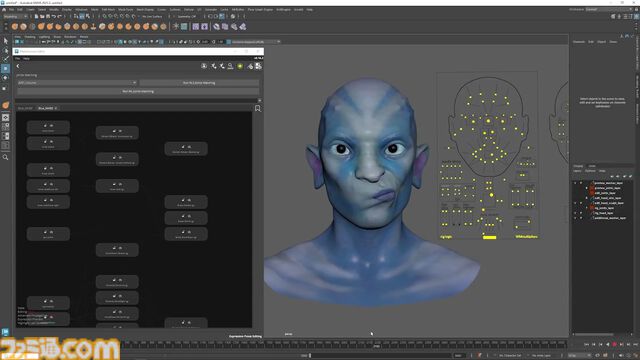640x360 pixels.
Task: Toggle playback P of rig_head_layer
Action: pyautogui.click(x=581, y=213)
